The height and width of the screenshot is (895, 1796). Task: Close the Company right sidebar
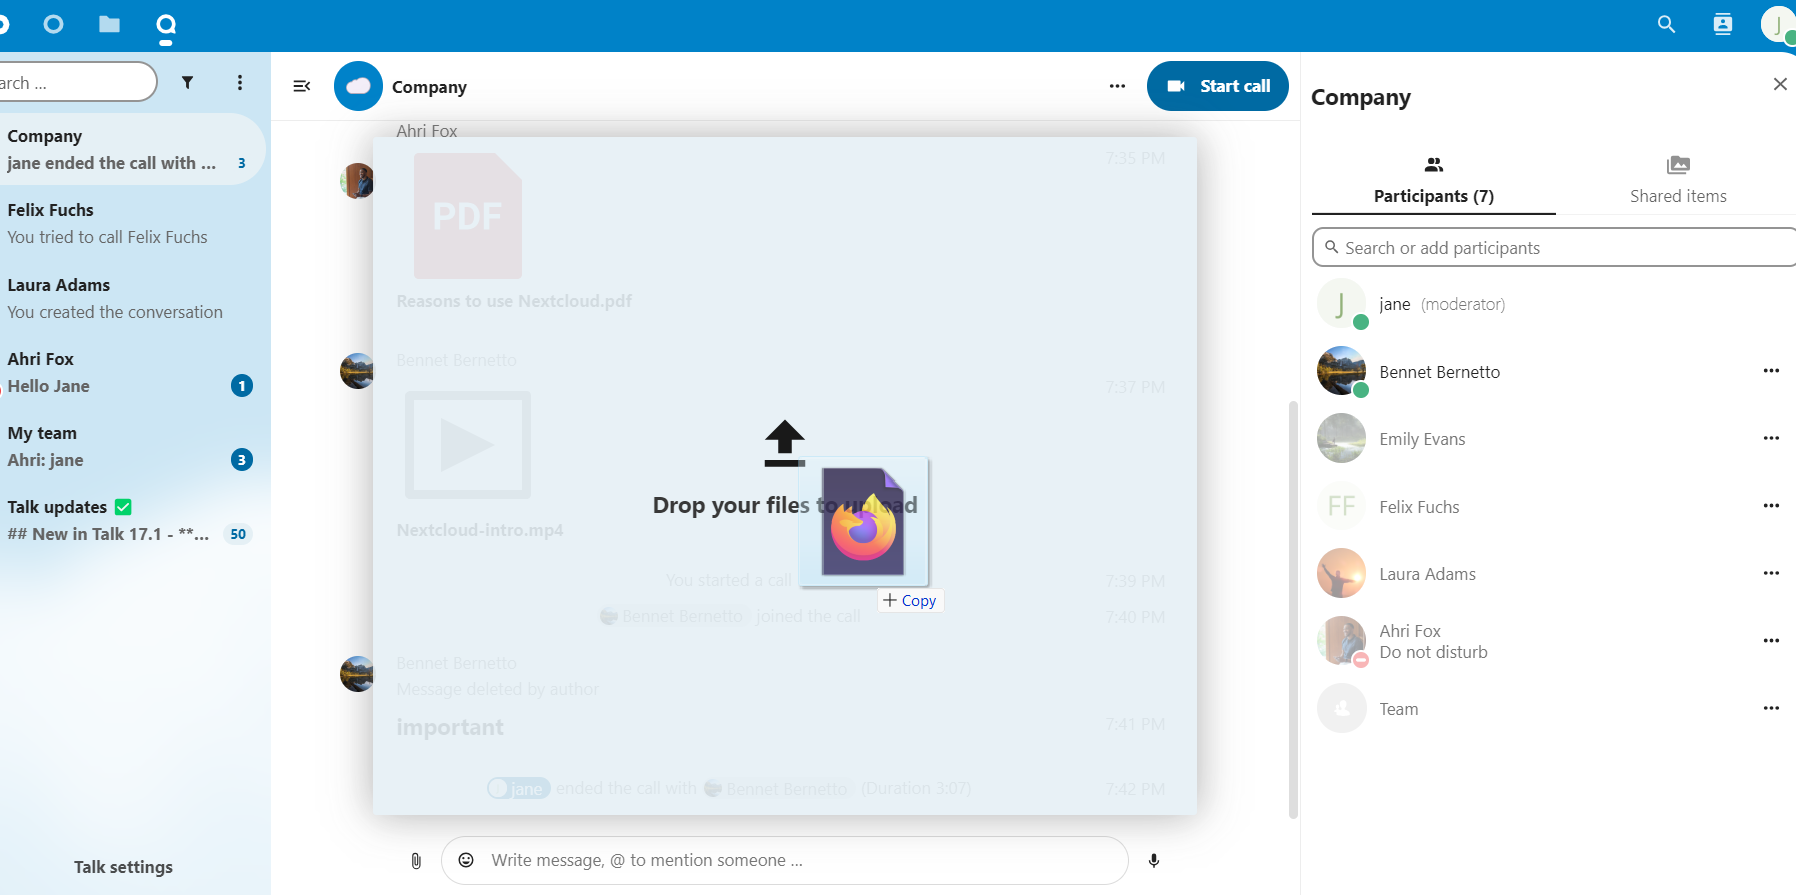pyautogui.click(x=1780, y=84)
